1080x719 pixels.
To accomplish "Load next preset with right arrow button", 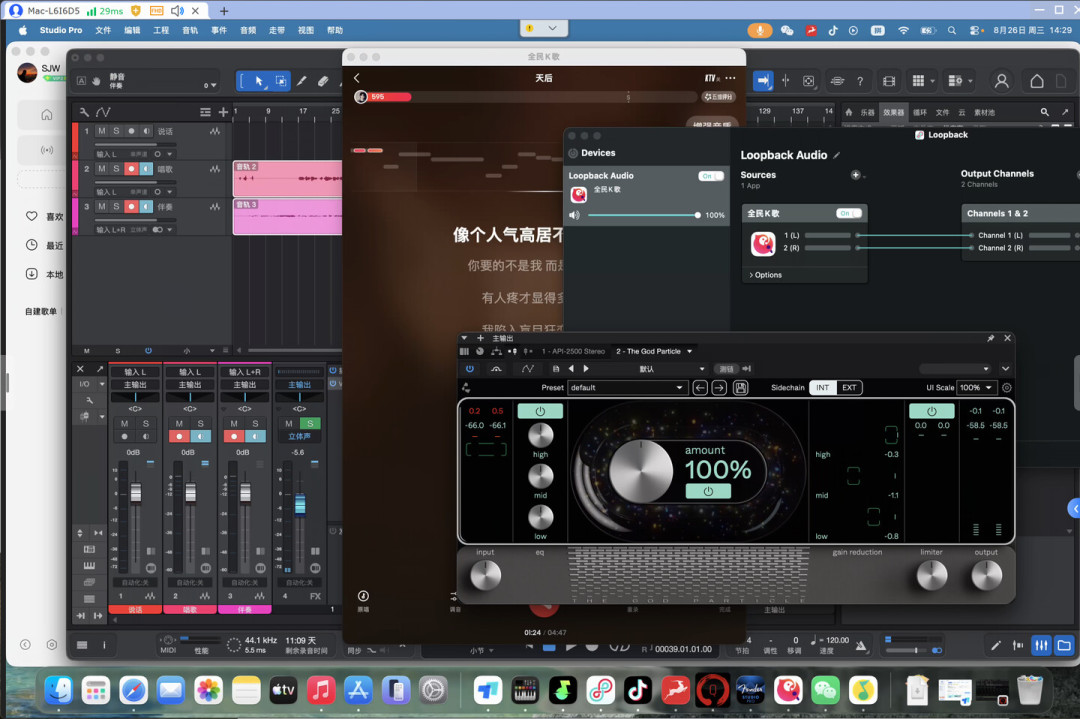I will click(719, 388).
